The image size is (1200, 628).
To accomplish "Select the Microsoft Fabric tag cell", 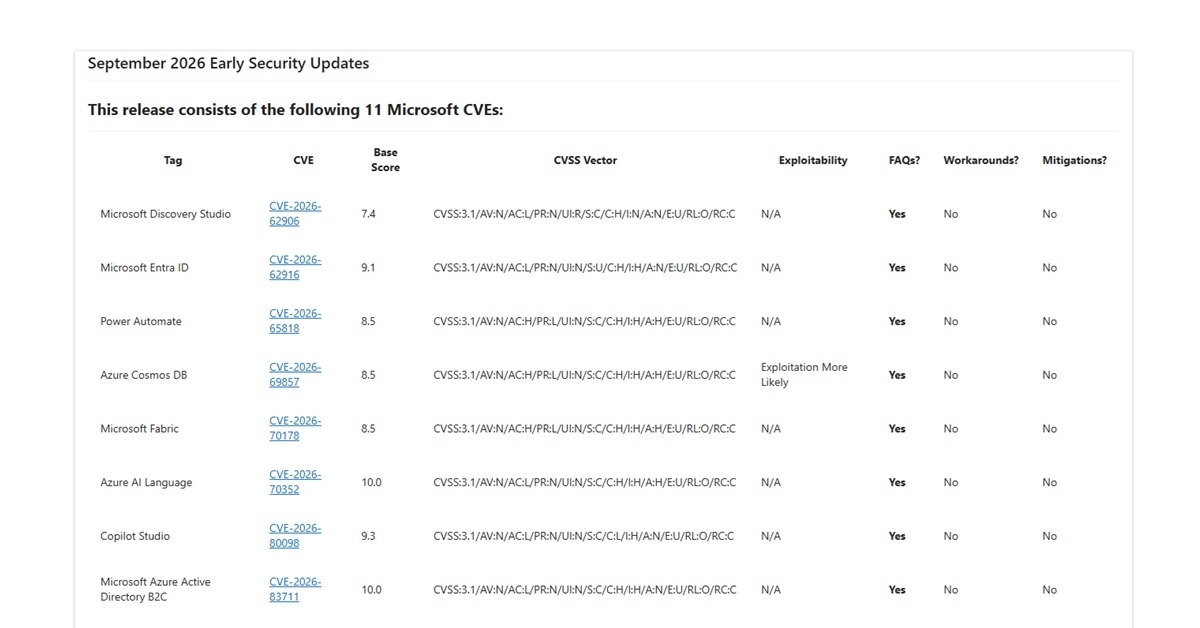I will point(138,429).
